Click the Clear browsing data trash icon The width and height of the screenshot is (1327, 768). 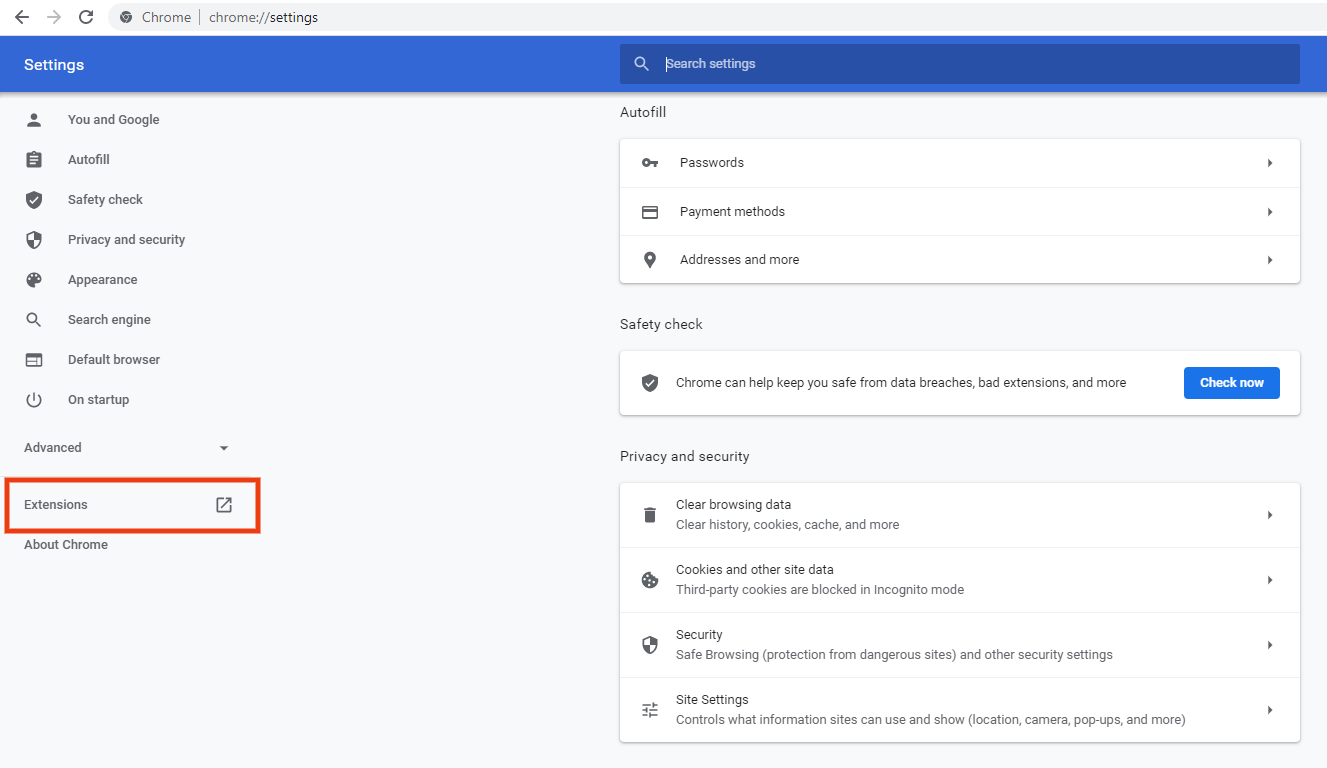650,514
